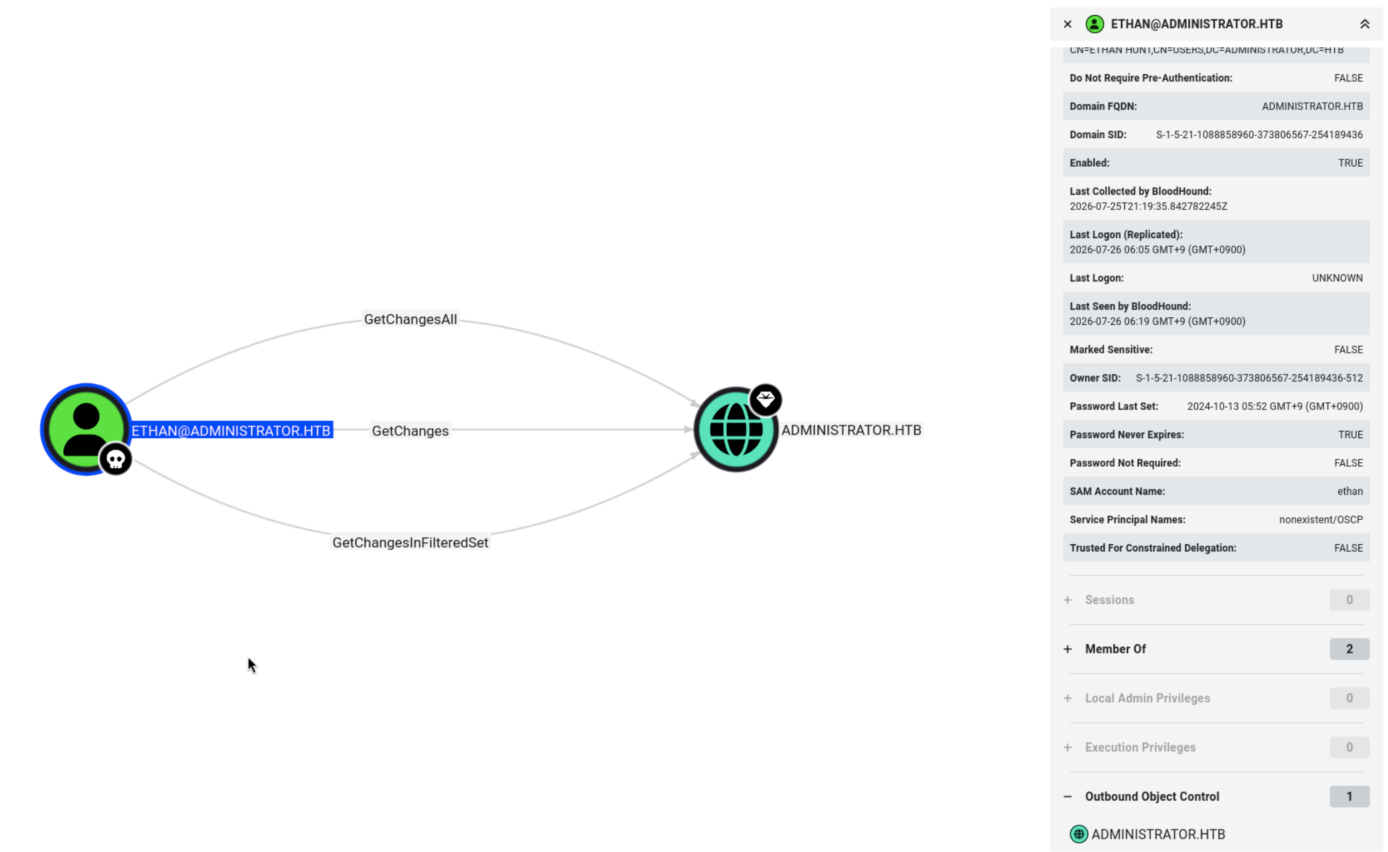Click the panel title ETHAN@ADMINISTRATOR.HTB
1388x852 pixels.
(x=1196, y=24)
